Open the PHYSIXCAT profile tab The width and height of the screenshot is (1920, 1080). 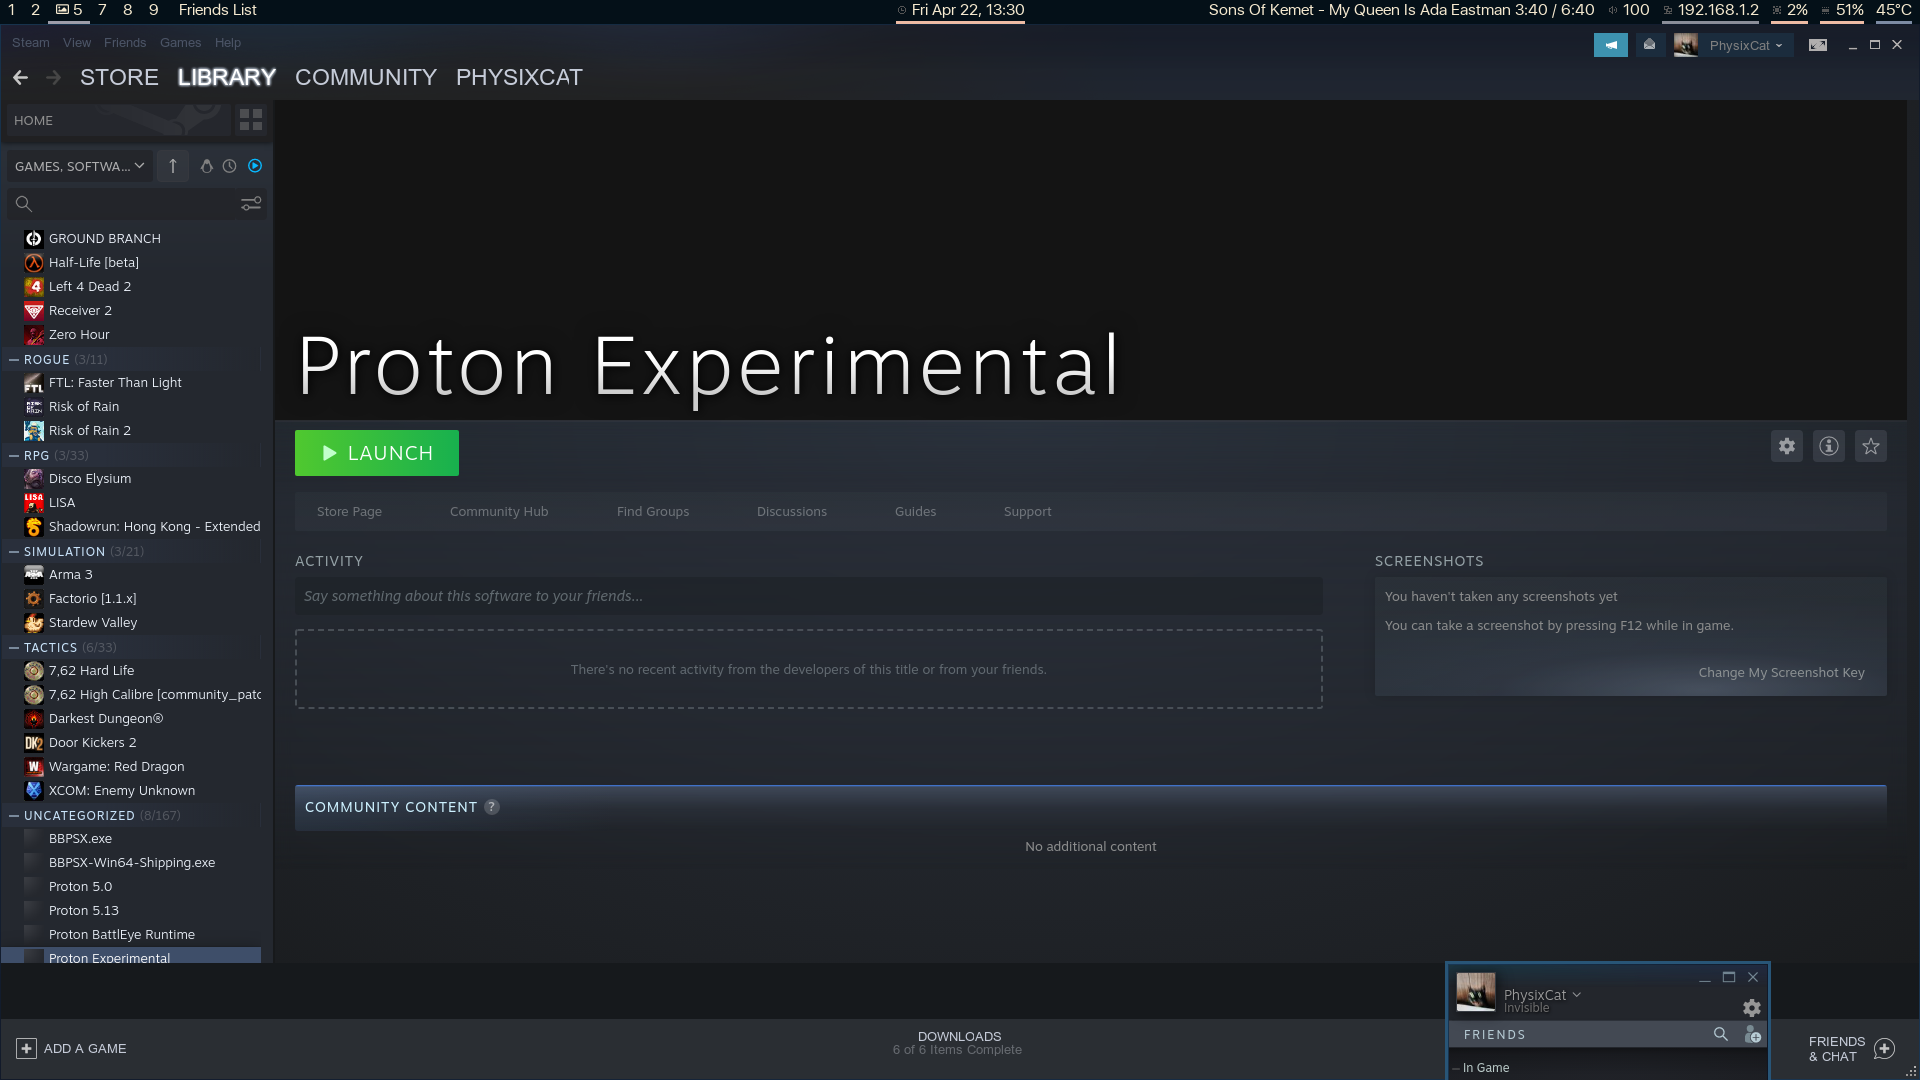[x=519, y=77]
